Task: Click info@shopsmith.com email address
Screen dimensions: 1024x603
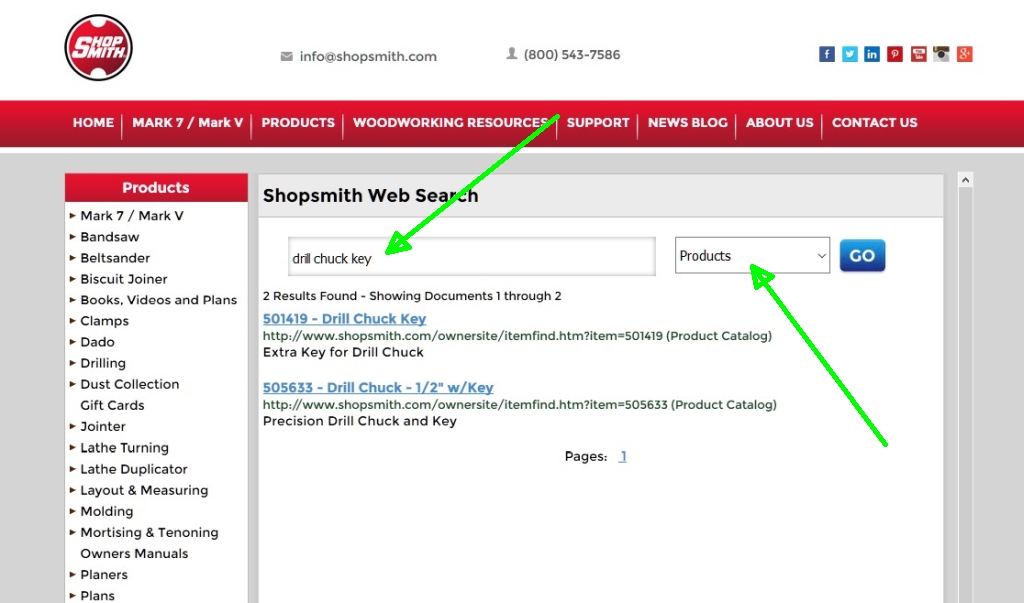Action: [x=368, y=57]
